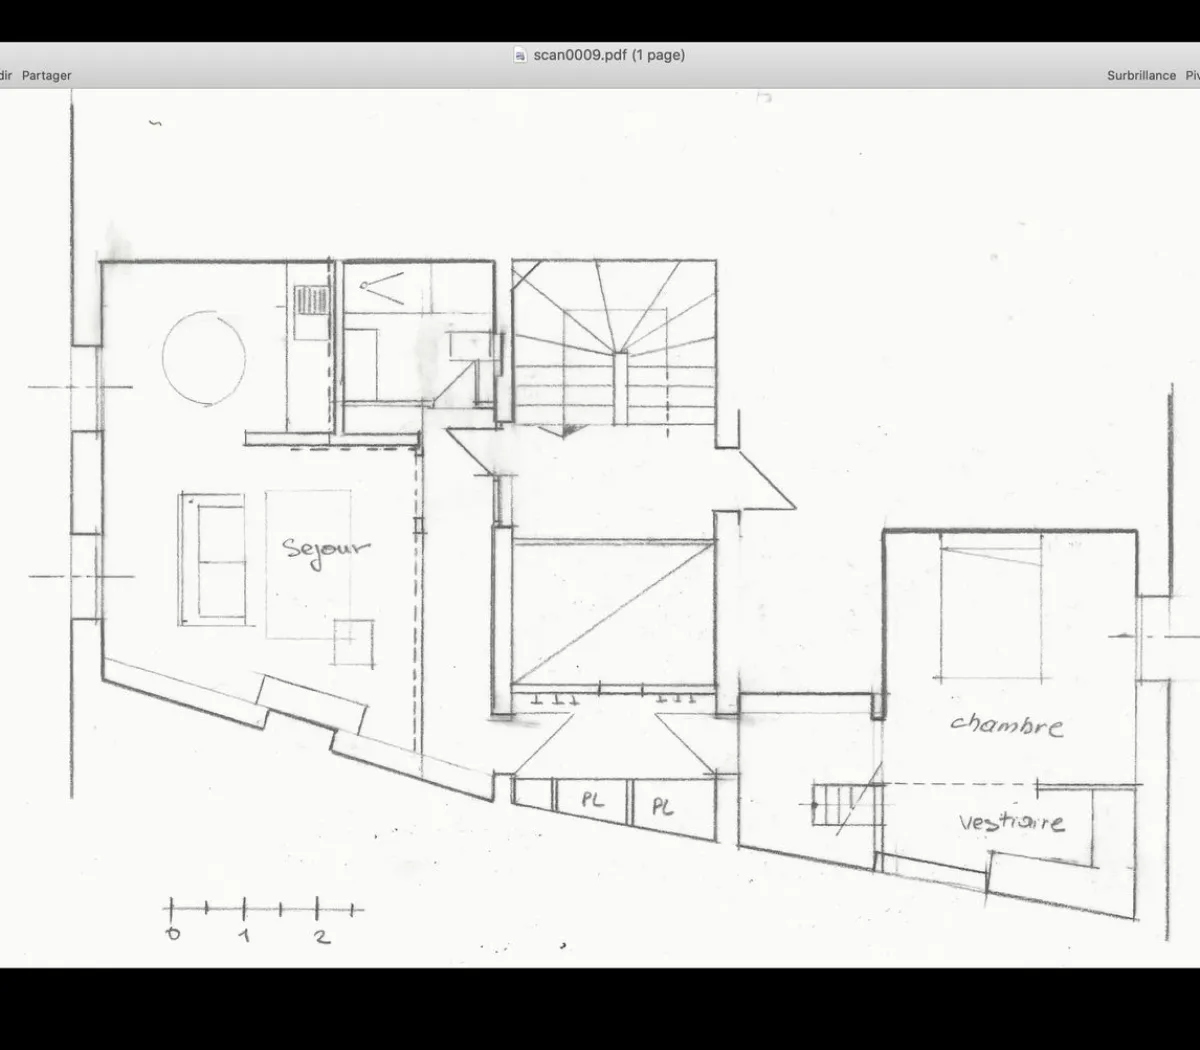Click the scan0009.pdf window title

[608, 55]
